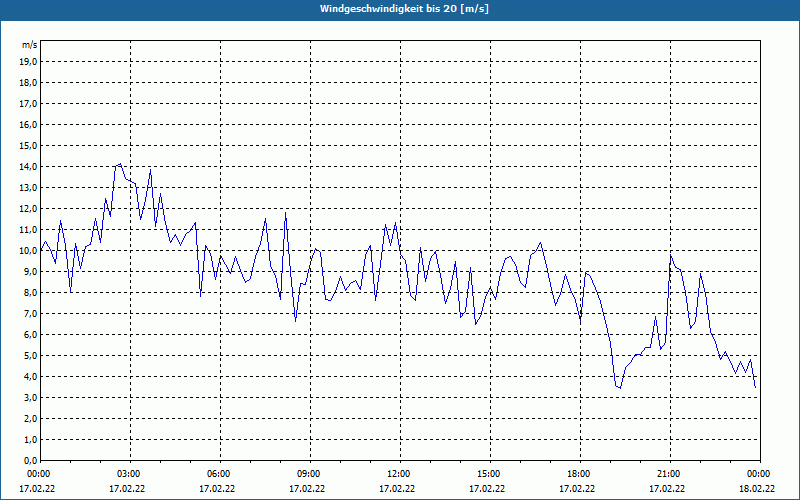Select the '15,0' y-axis label

pos(29,145)
